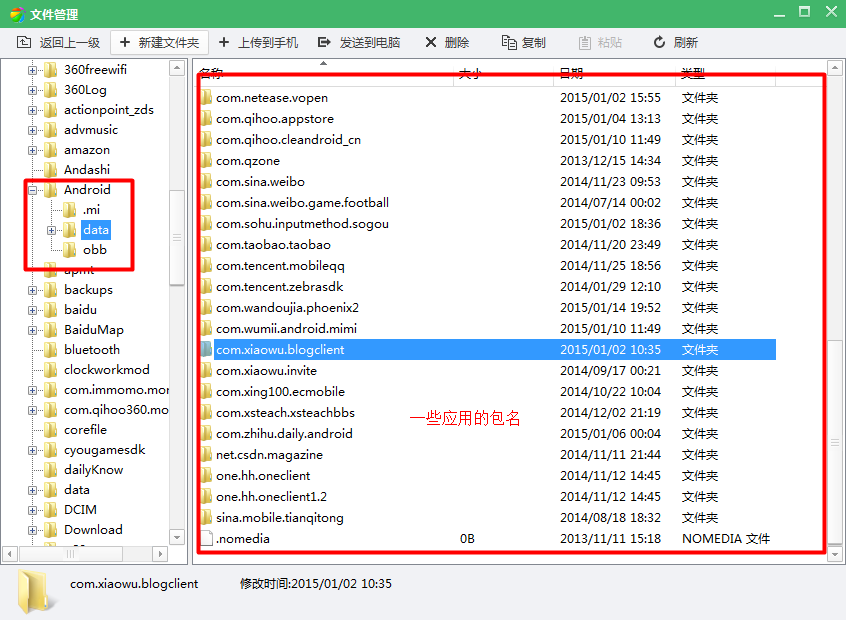Click folder icon next to Andashi
The image size is (846, 620).
tap(51, 169)
